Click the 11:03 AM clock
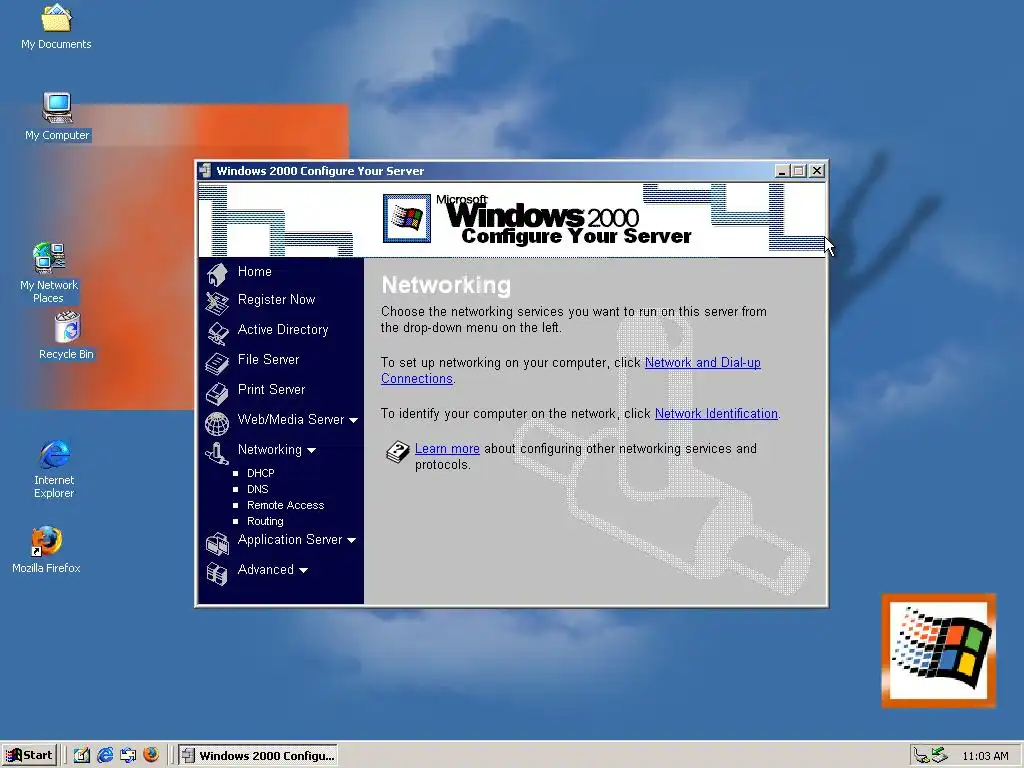The image size is (1024, 768). point(985,756)
